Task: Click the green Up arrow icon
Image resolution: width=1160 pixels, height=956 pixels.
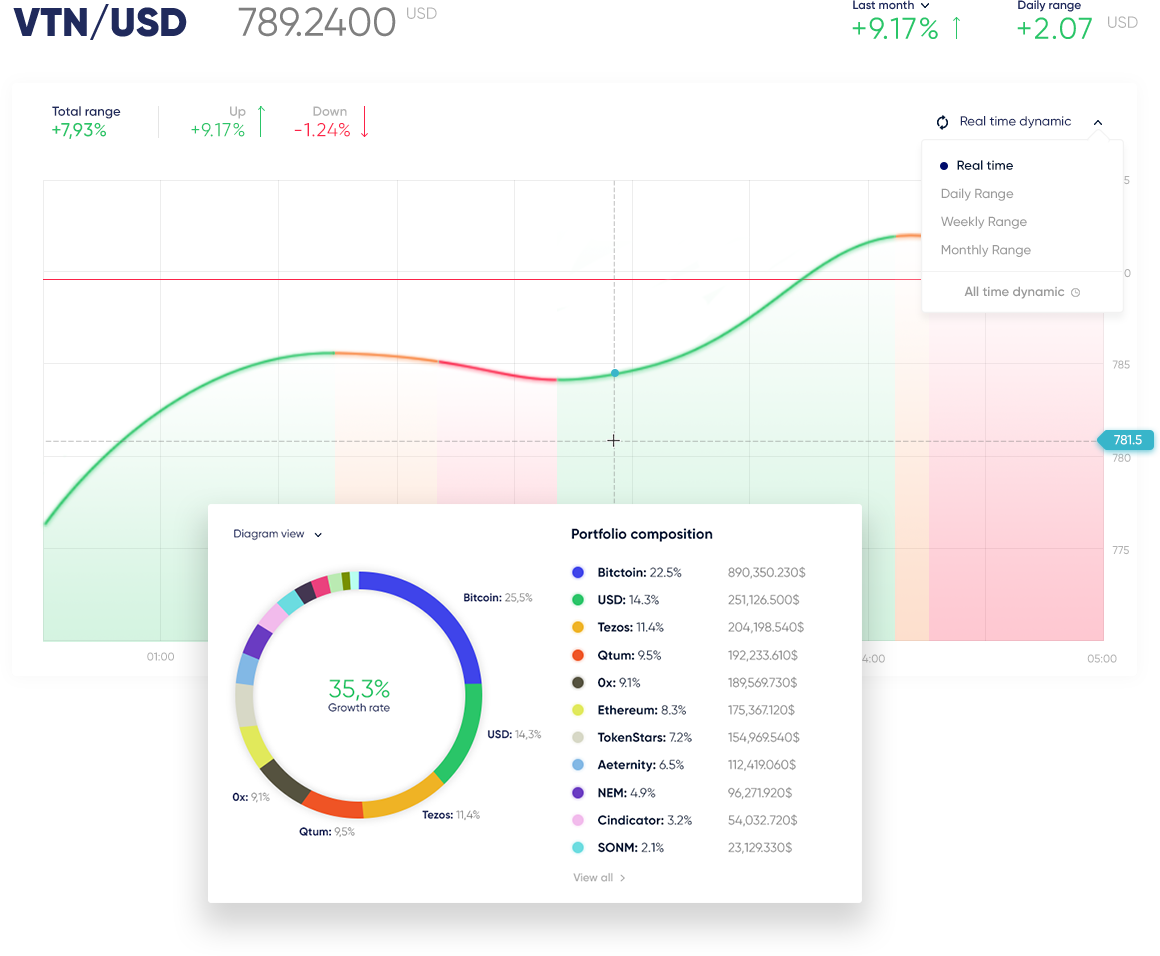Action: coord(261,121)
